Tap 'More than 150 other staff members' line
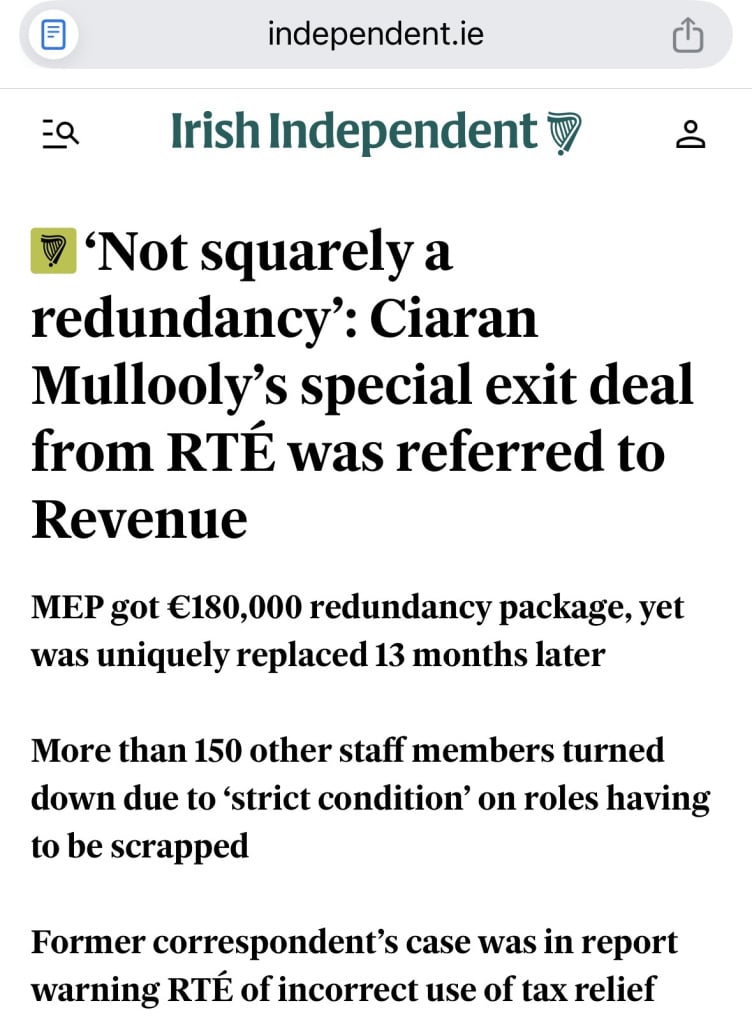 [347, 750]
